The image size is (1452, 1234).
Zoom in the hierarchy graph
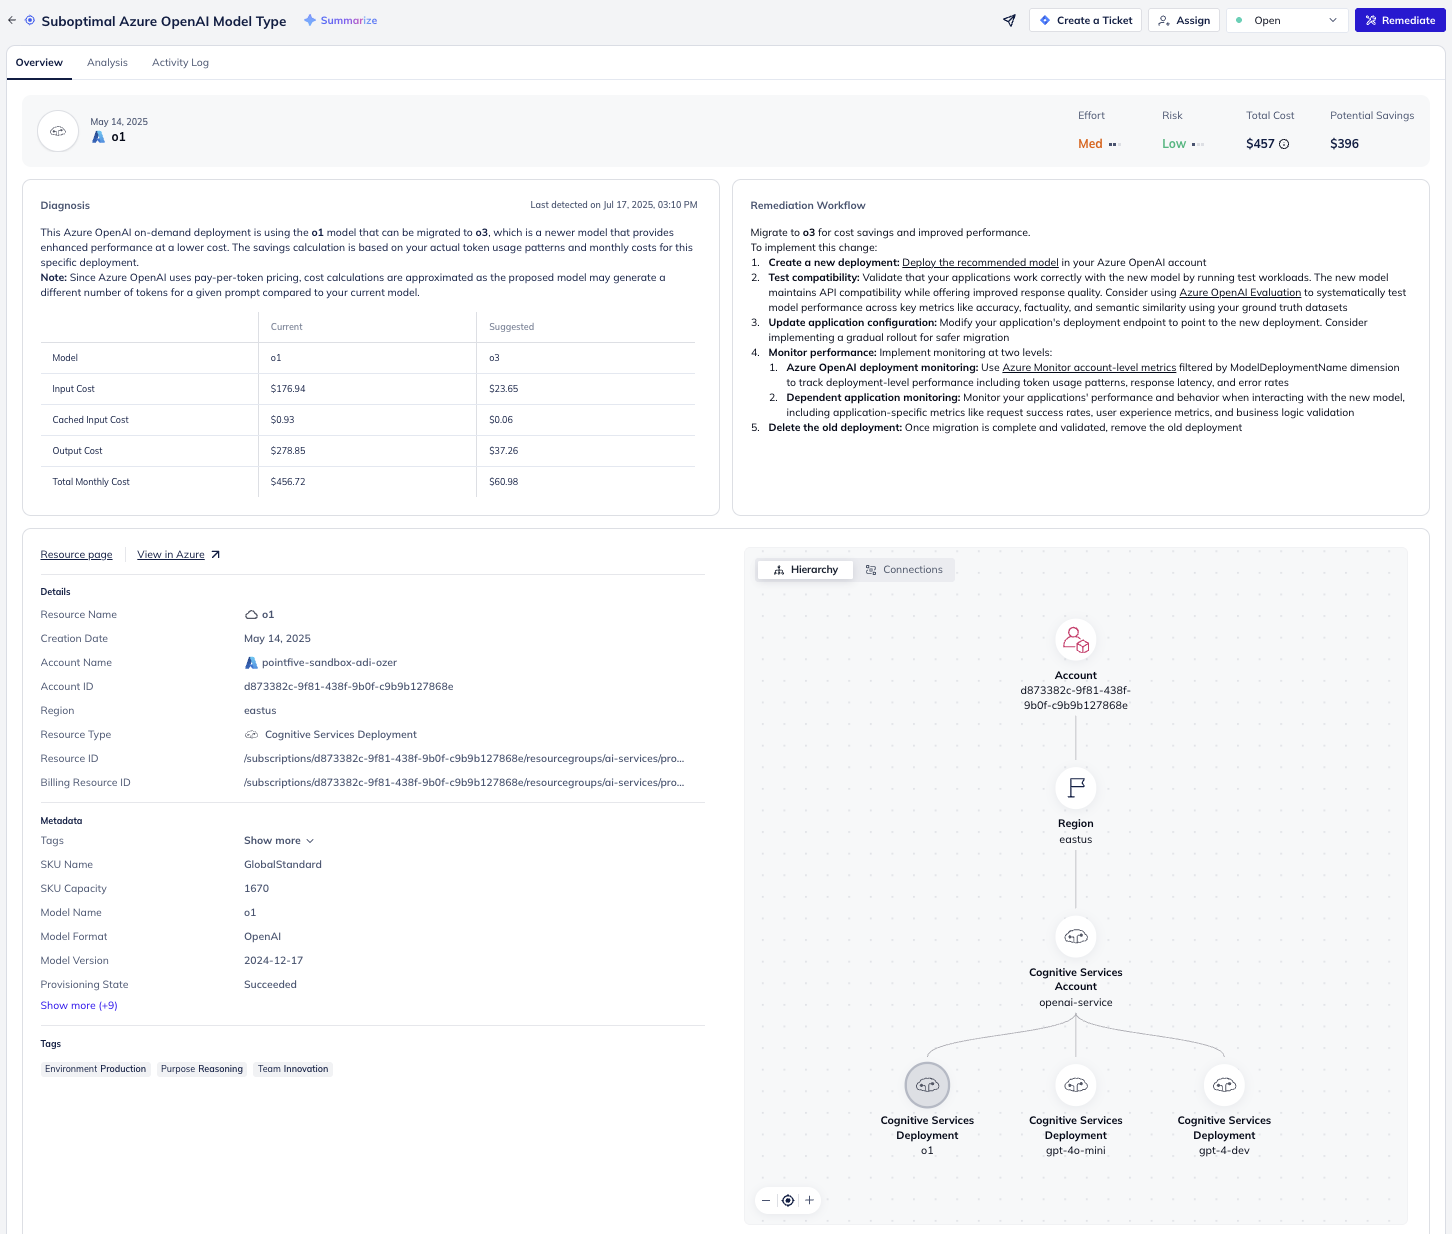click(810, 1200)
